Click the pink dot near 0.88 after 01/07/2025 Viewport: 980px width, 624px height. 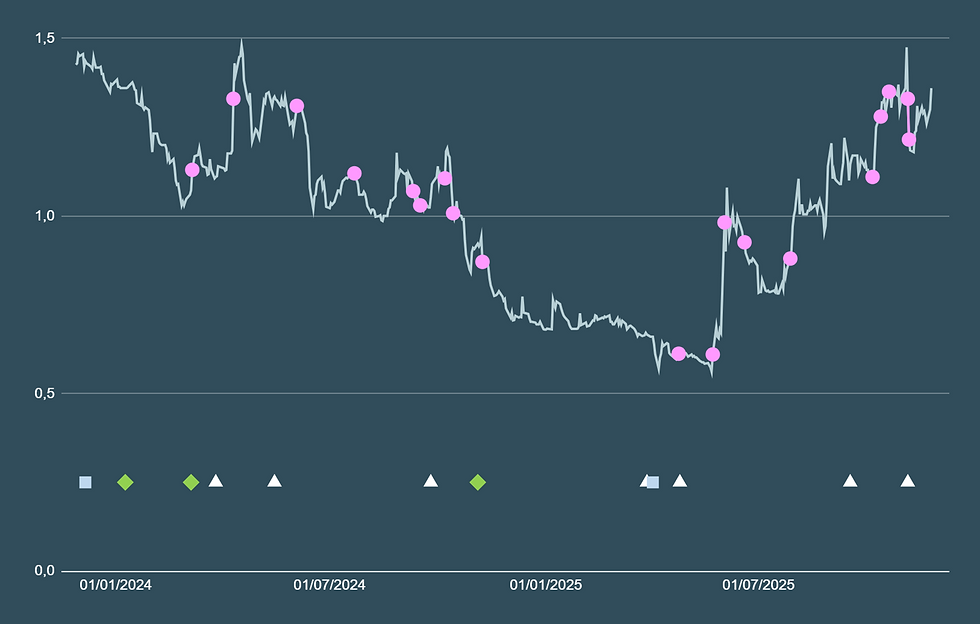pyautogui.click(x=790, y=259)
